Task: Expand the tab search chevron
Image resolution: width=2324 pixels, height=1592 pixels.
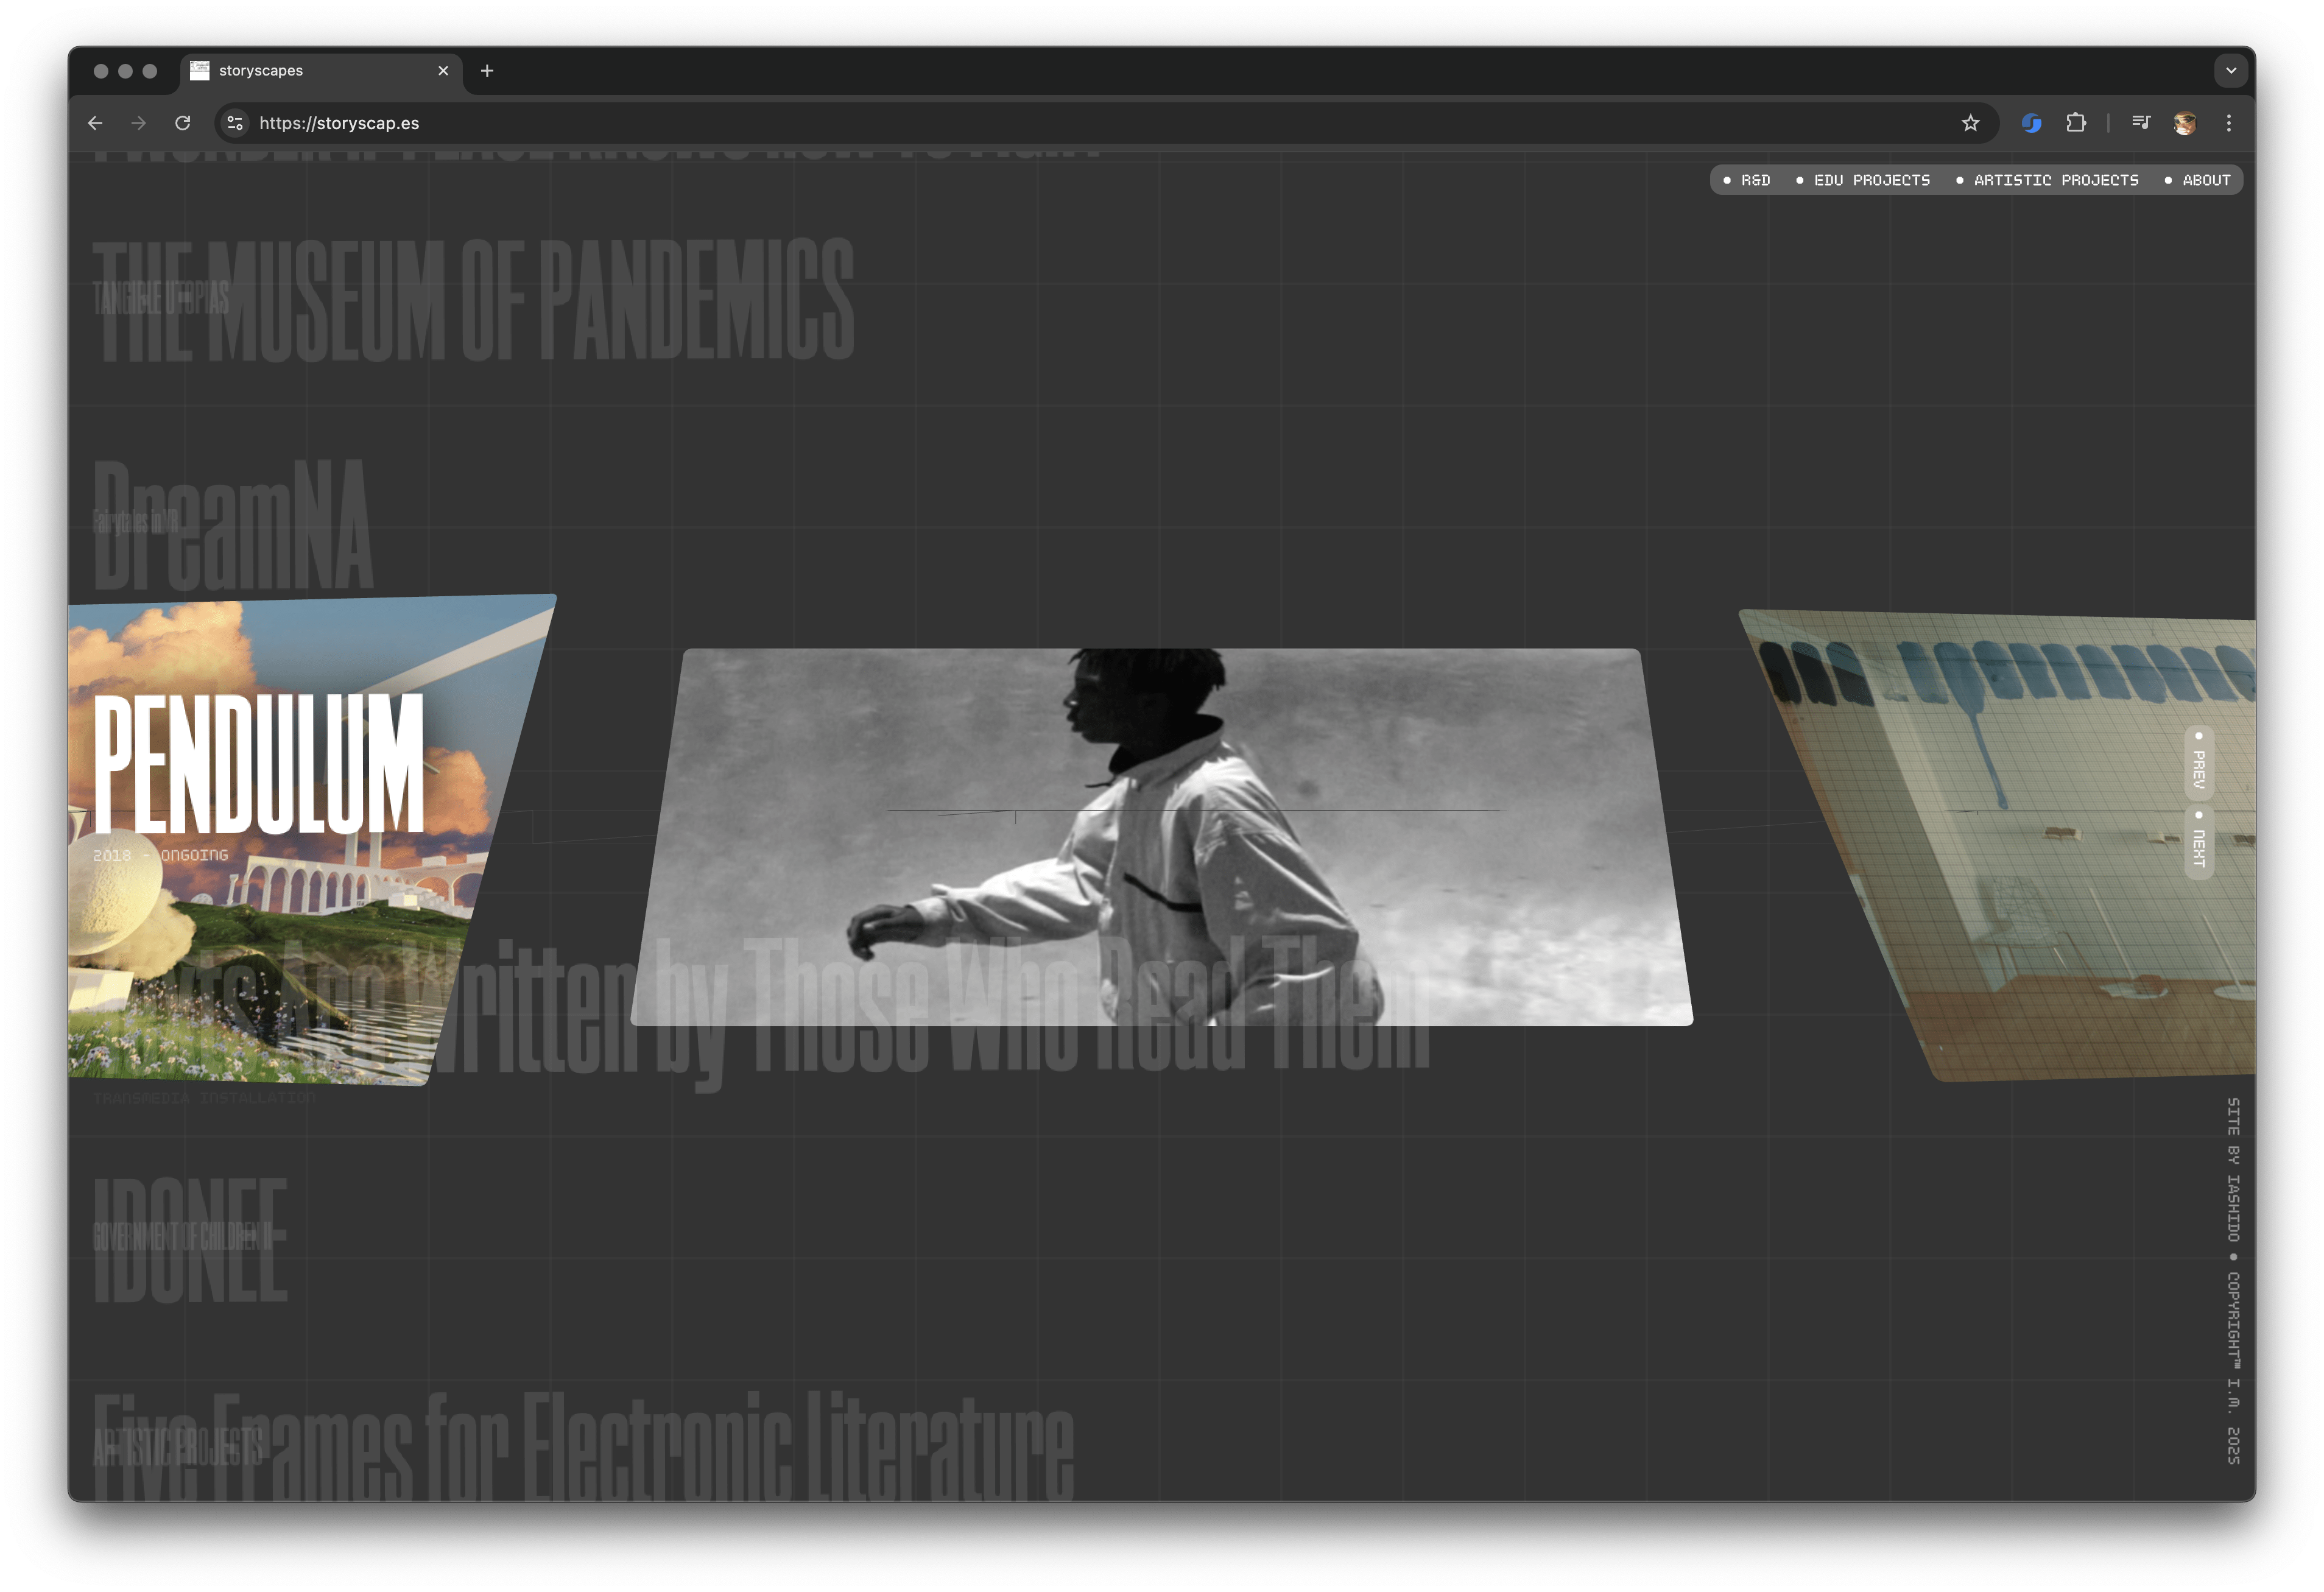Action: [2230, 71]
